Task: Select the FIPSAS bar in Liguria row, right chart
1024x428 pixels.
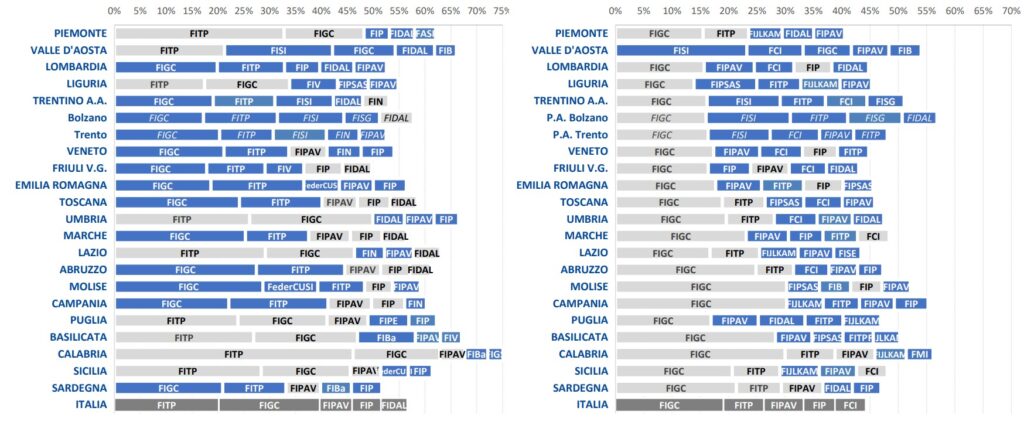Action: (726, 84)
